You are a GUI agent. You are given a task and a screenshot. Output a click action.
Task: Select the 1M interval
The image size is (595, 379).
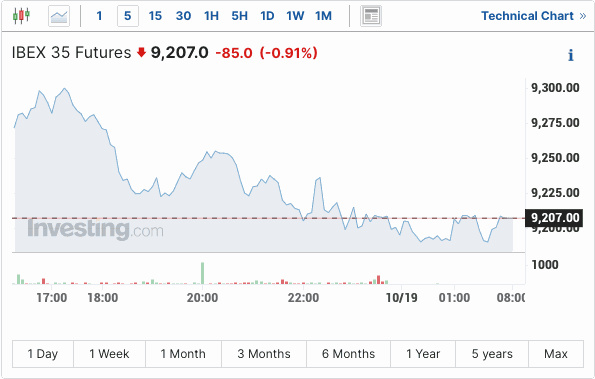pos(323,16)
